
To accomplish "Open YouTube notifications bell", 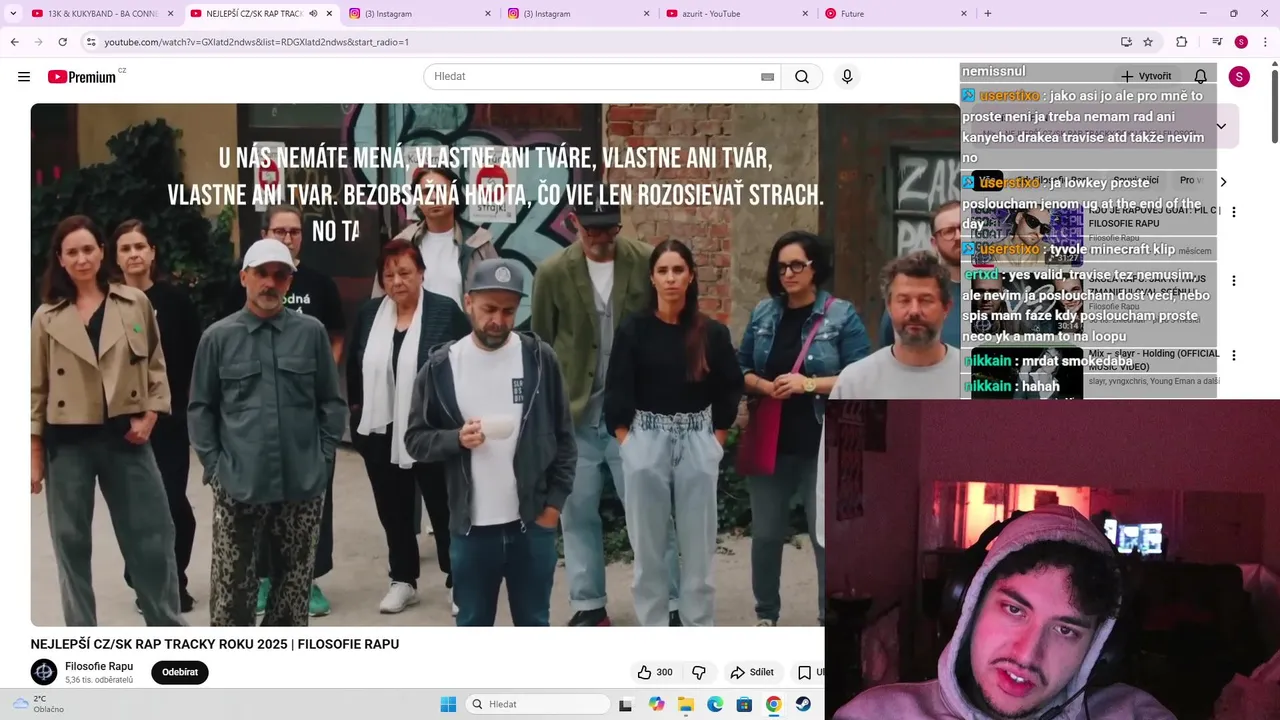I will click(1200, 77).
